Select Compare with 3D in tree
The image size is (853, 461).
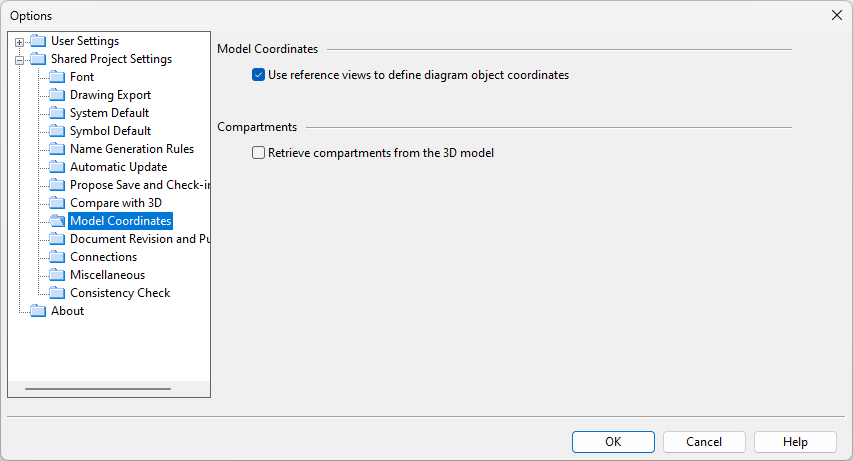[115, 203]
